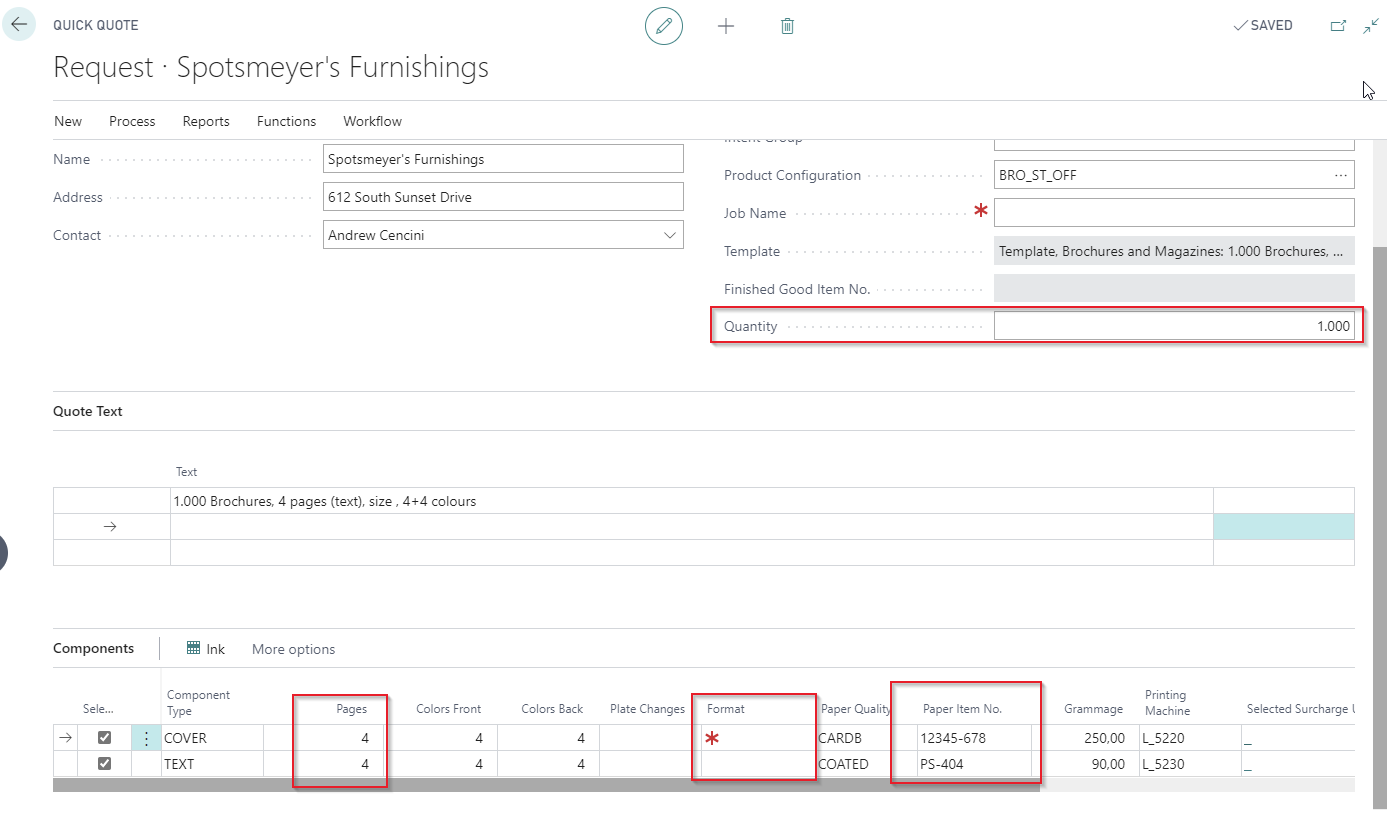The height and width of the screenshot is (822, 1392).
Task: Click the Component Type column header
Action: point(198,702)
